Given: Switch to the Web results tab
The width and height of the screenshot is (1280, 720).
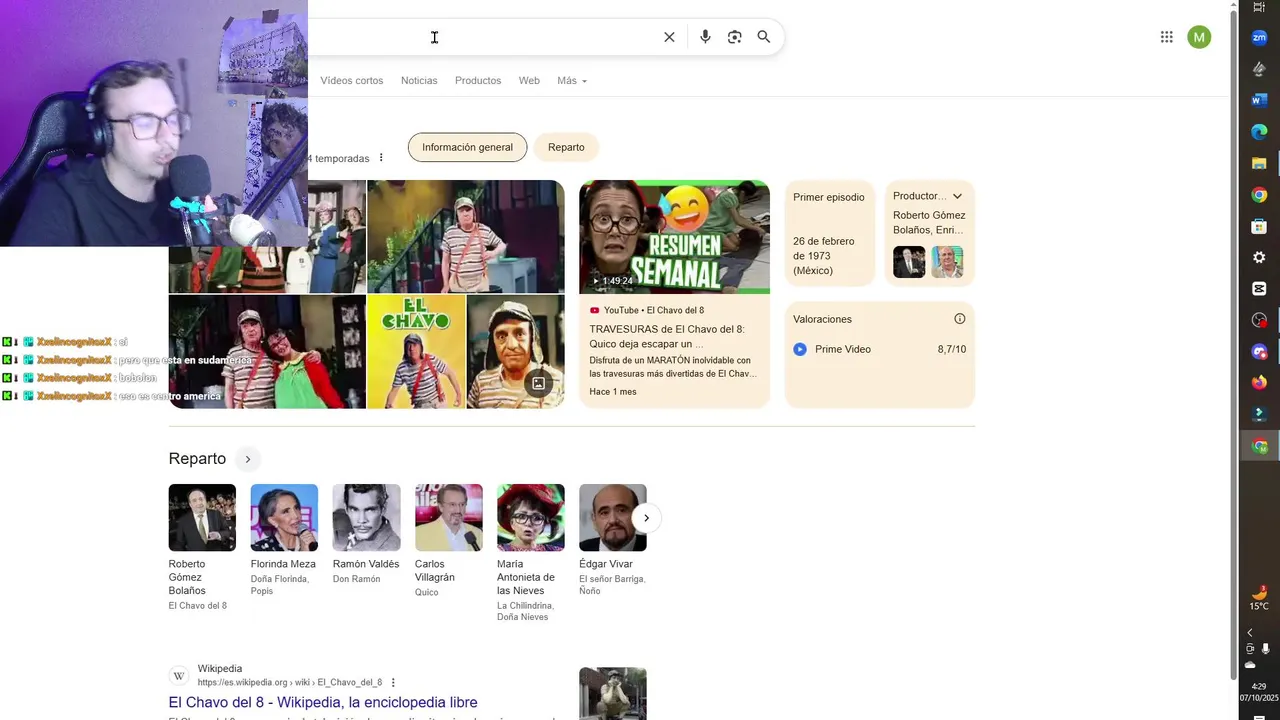Looking at the screenshot, I should (x=529, y=80).
